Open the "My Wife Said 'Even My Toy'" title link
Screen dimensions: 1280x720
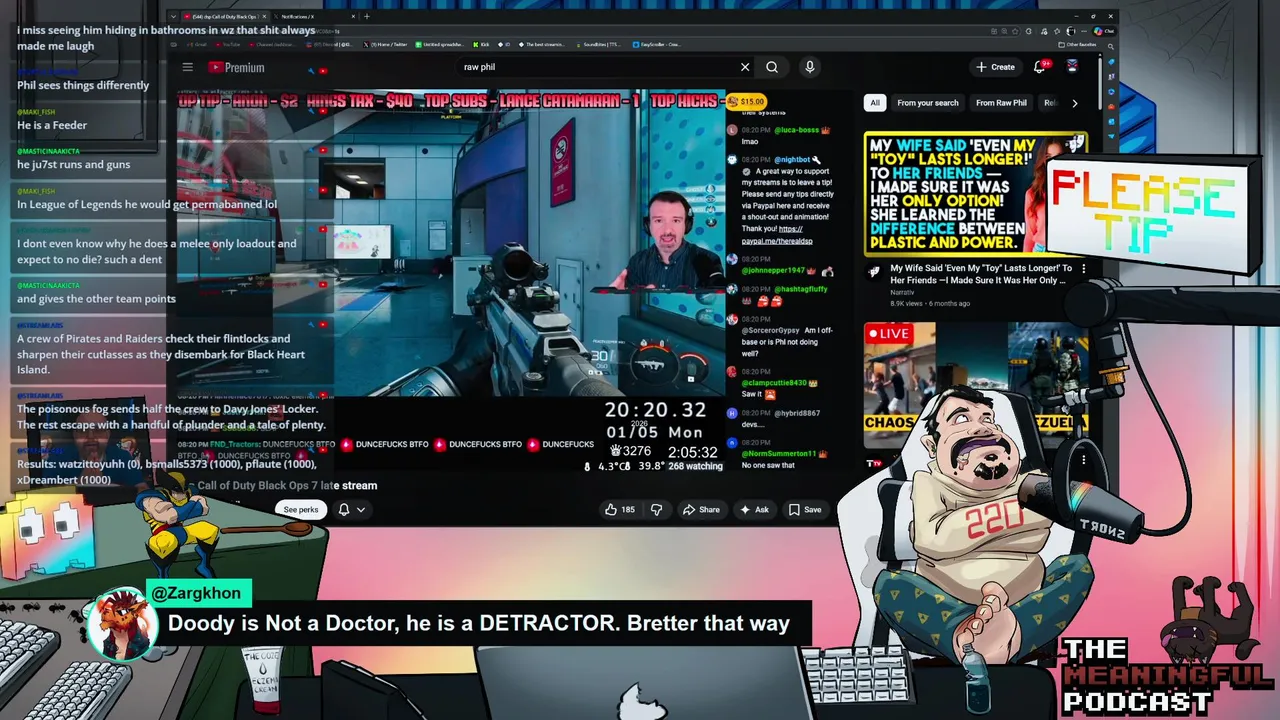pyautogui.click(x=981, y=274)
